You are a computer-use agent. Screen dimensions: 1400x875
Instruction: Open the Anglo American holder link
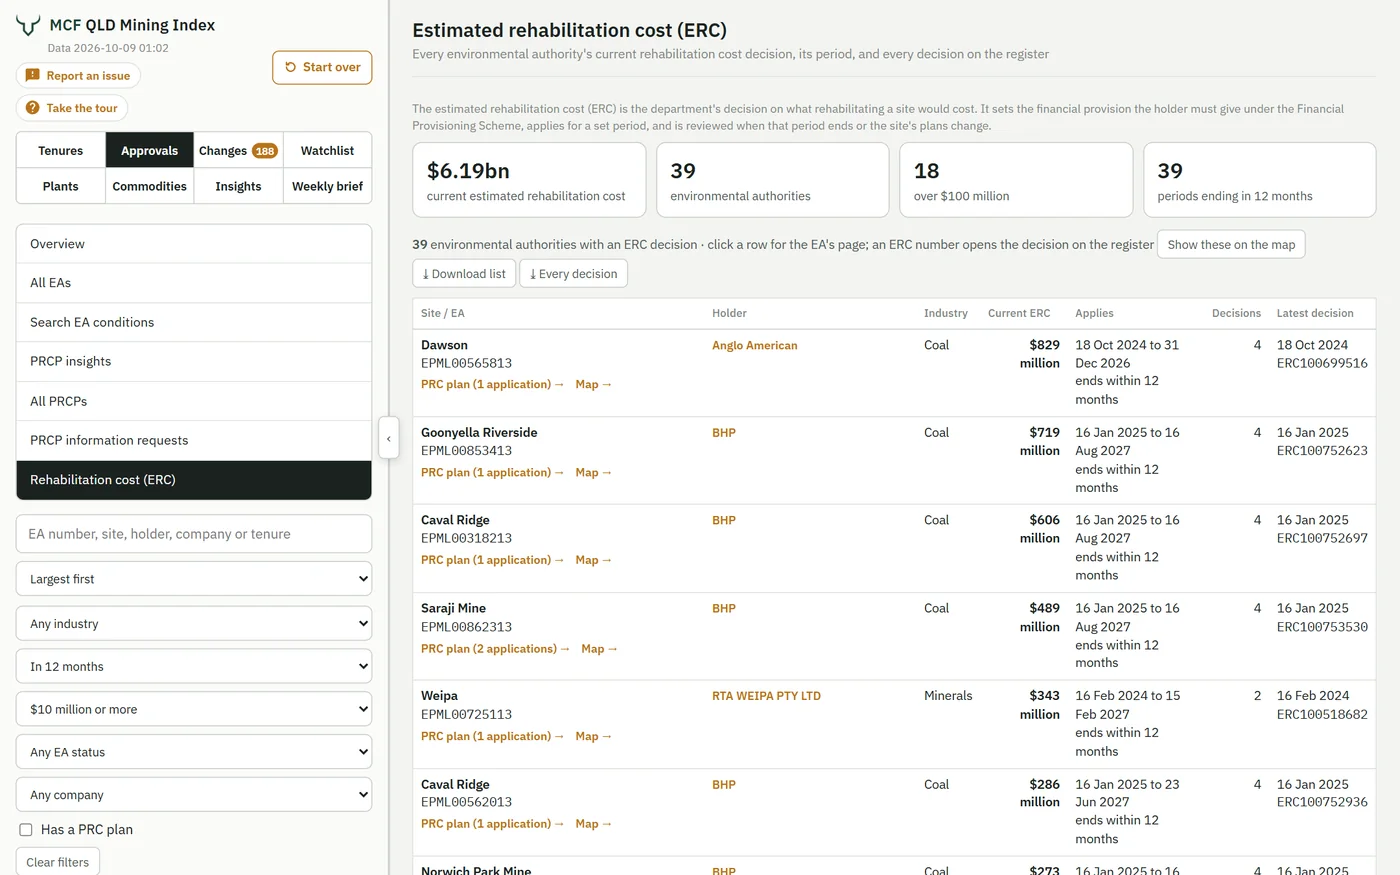755,346
